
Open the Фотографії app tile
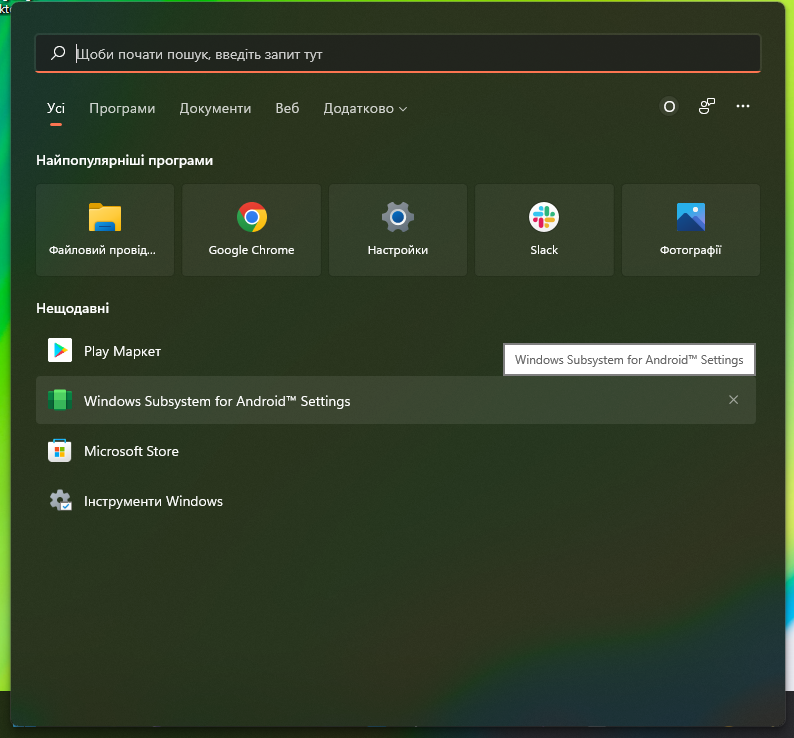pos(691,230)
